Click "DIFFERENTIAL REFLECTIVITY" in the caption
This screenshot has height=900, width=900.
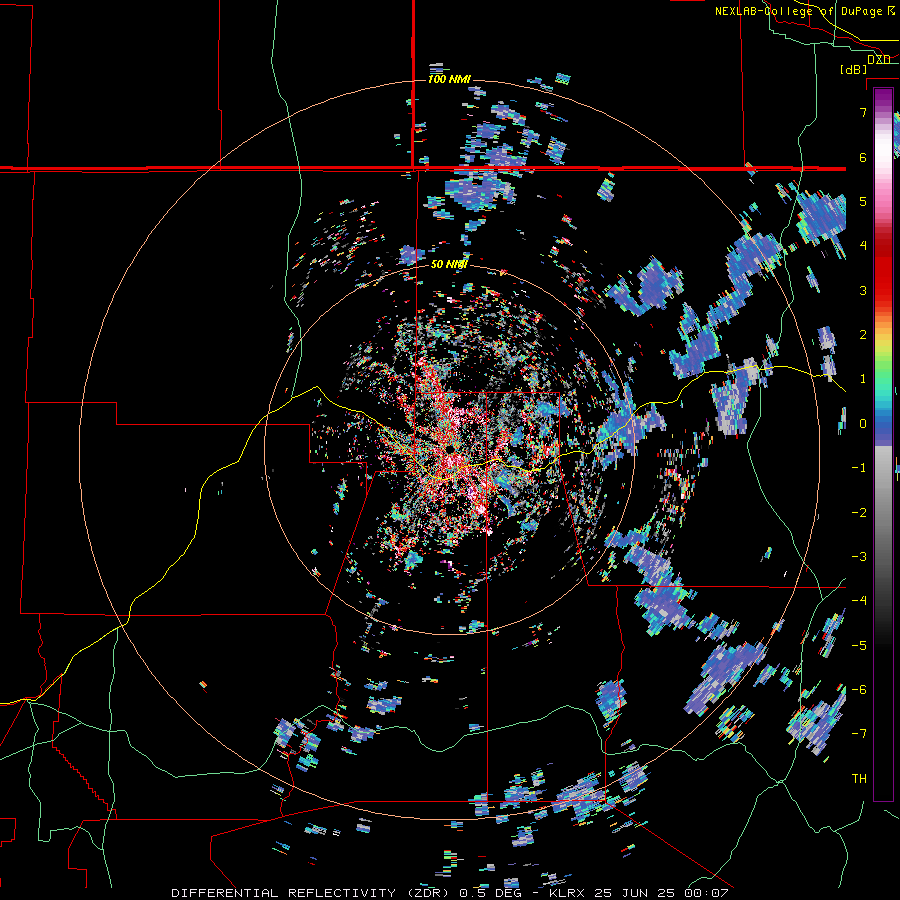[284, 893]
